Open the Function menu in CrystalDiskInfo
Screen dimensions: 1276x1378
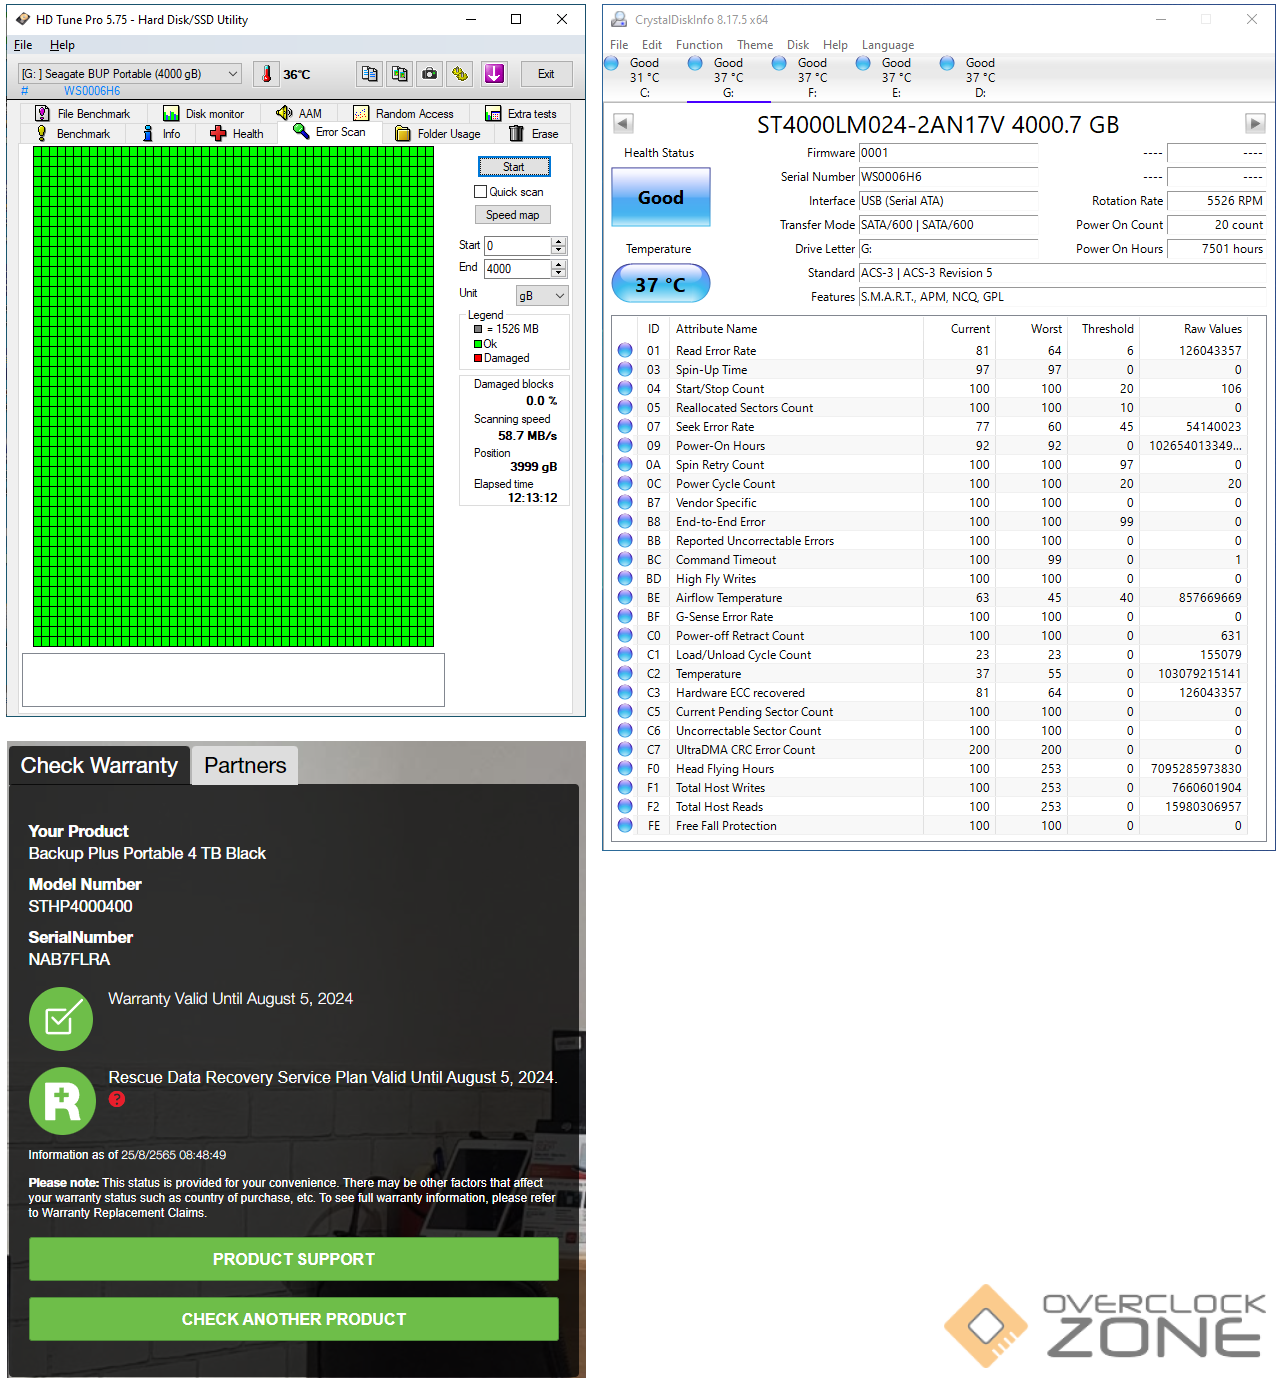pyautogui.click(x=699, y=45)
